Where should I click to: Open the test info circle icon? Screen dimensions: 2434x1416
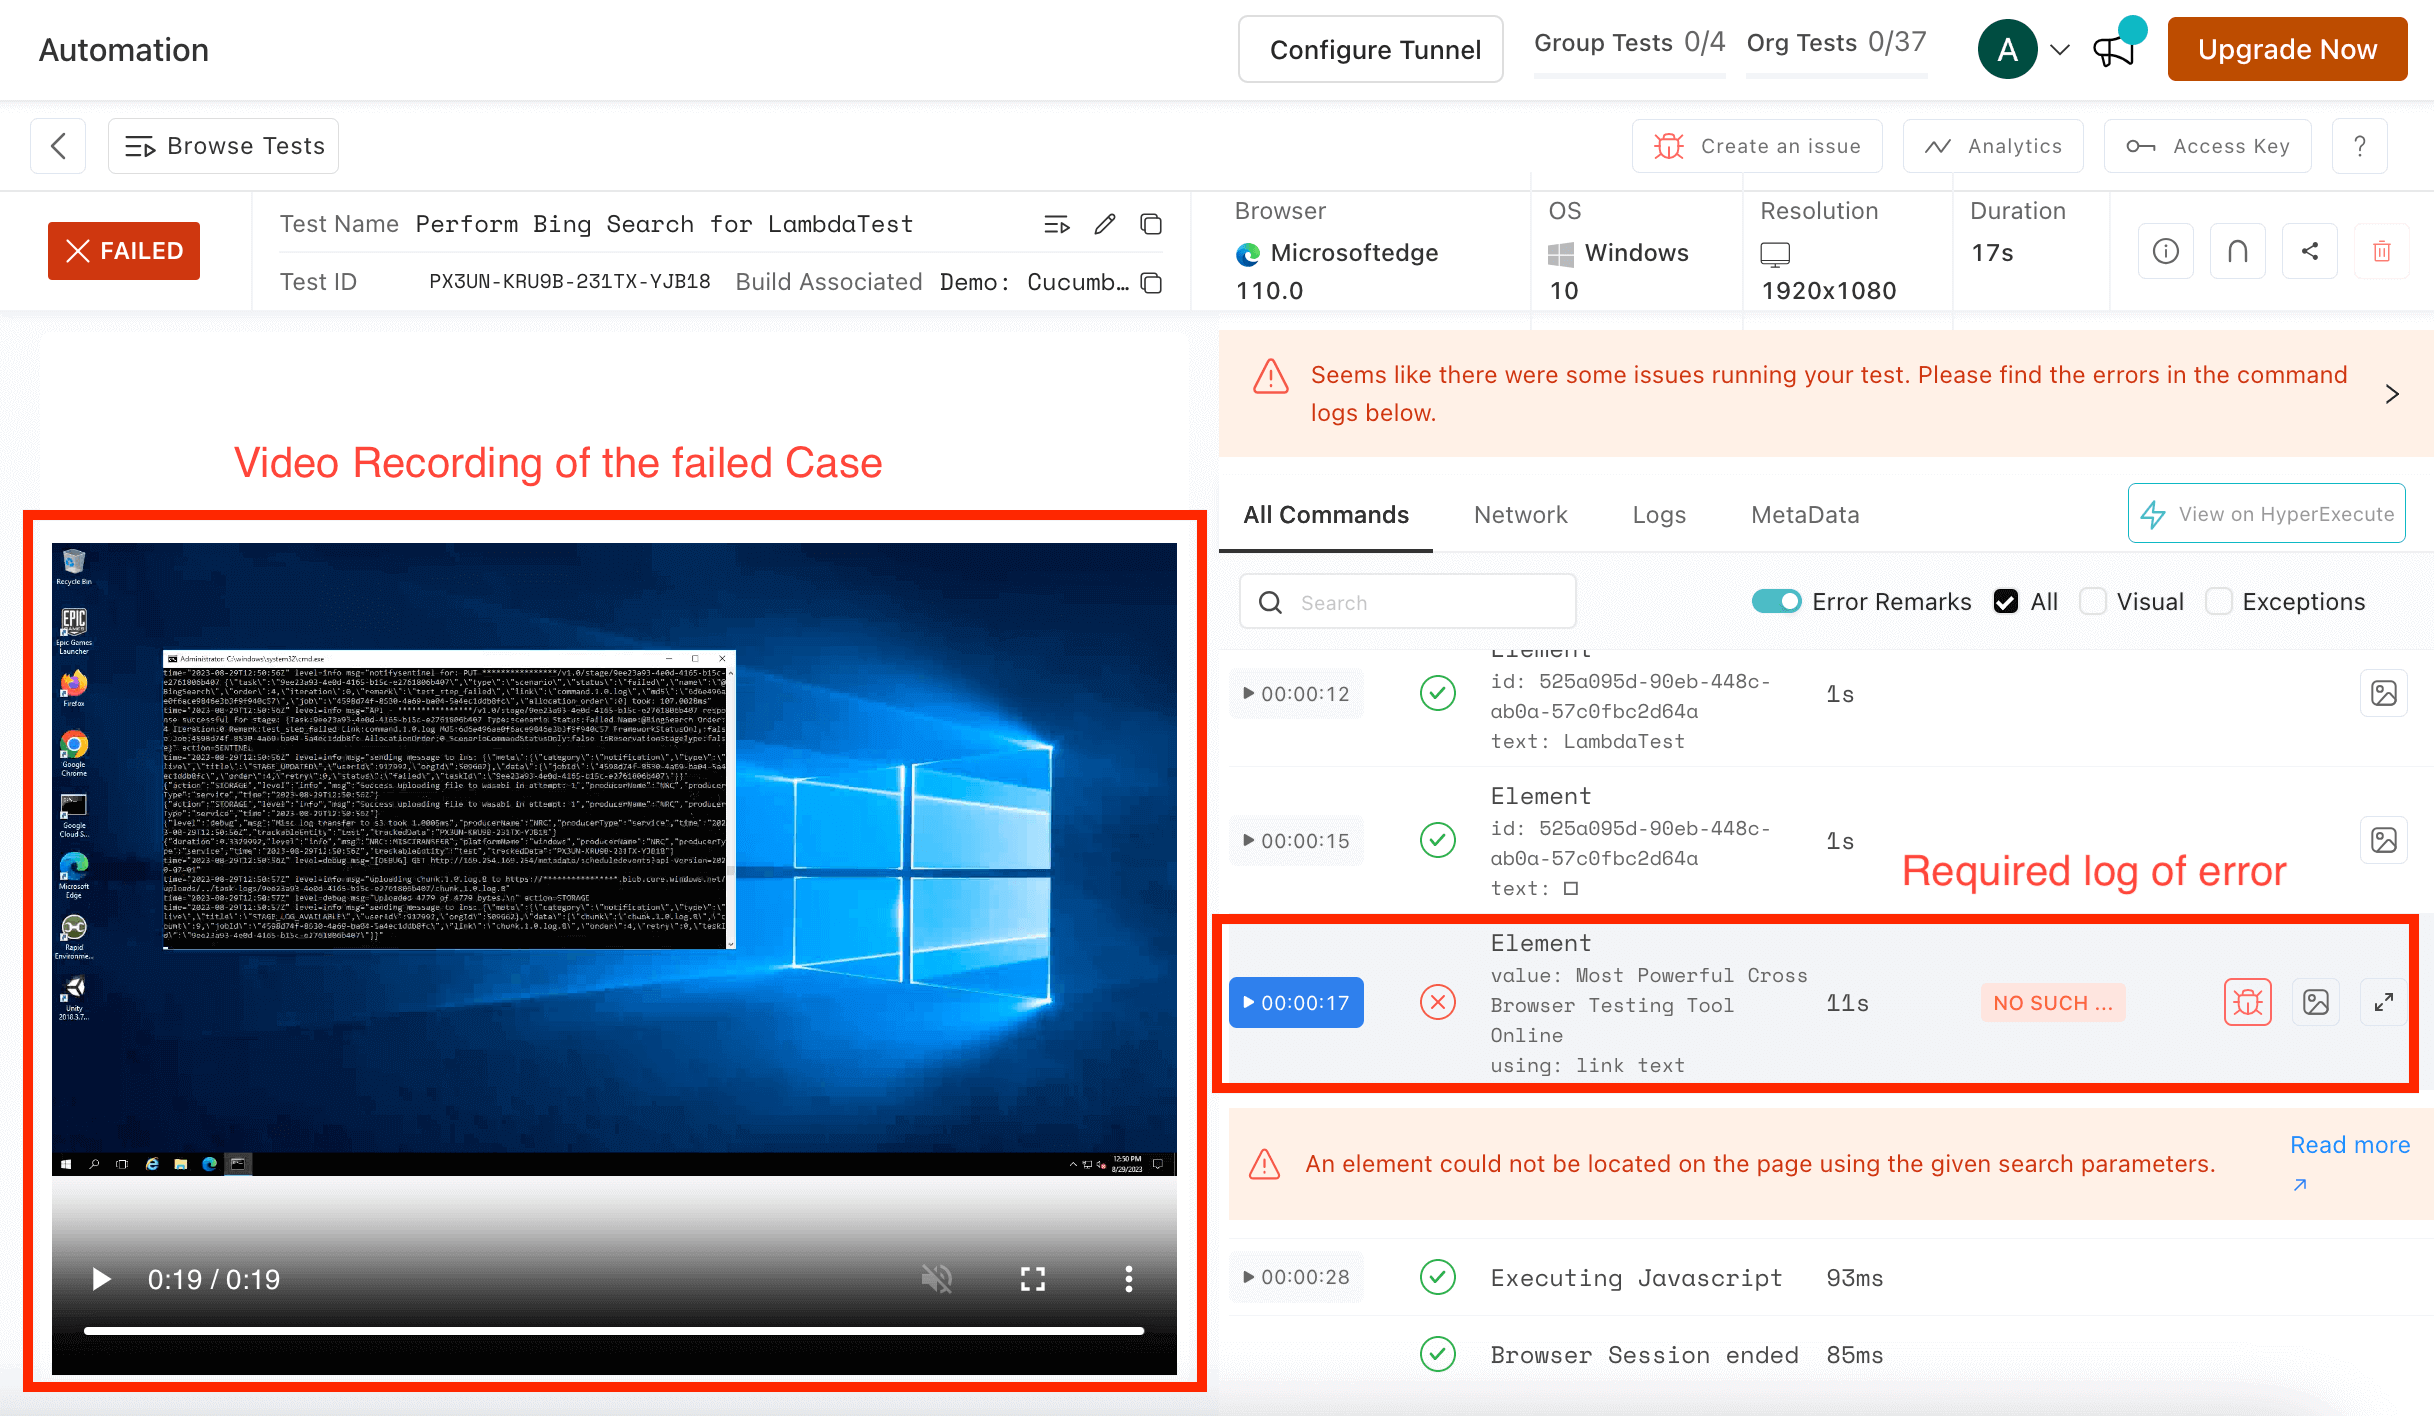click(x=2165, y=251)
